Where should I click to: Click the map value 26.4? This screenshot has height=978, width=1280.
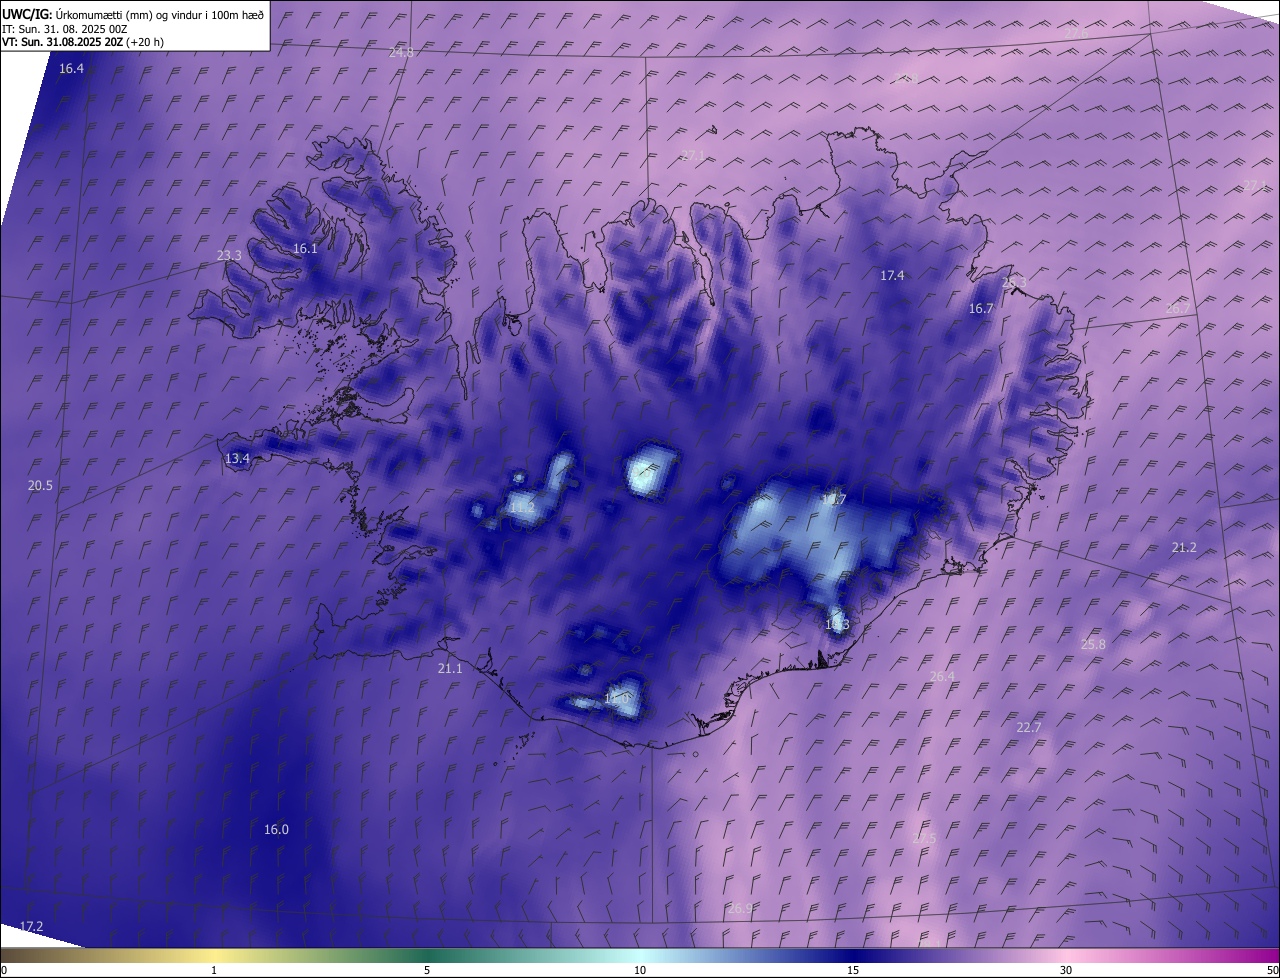(942, 677)
